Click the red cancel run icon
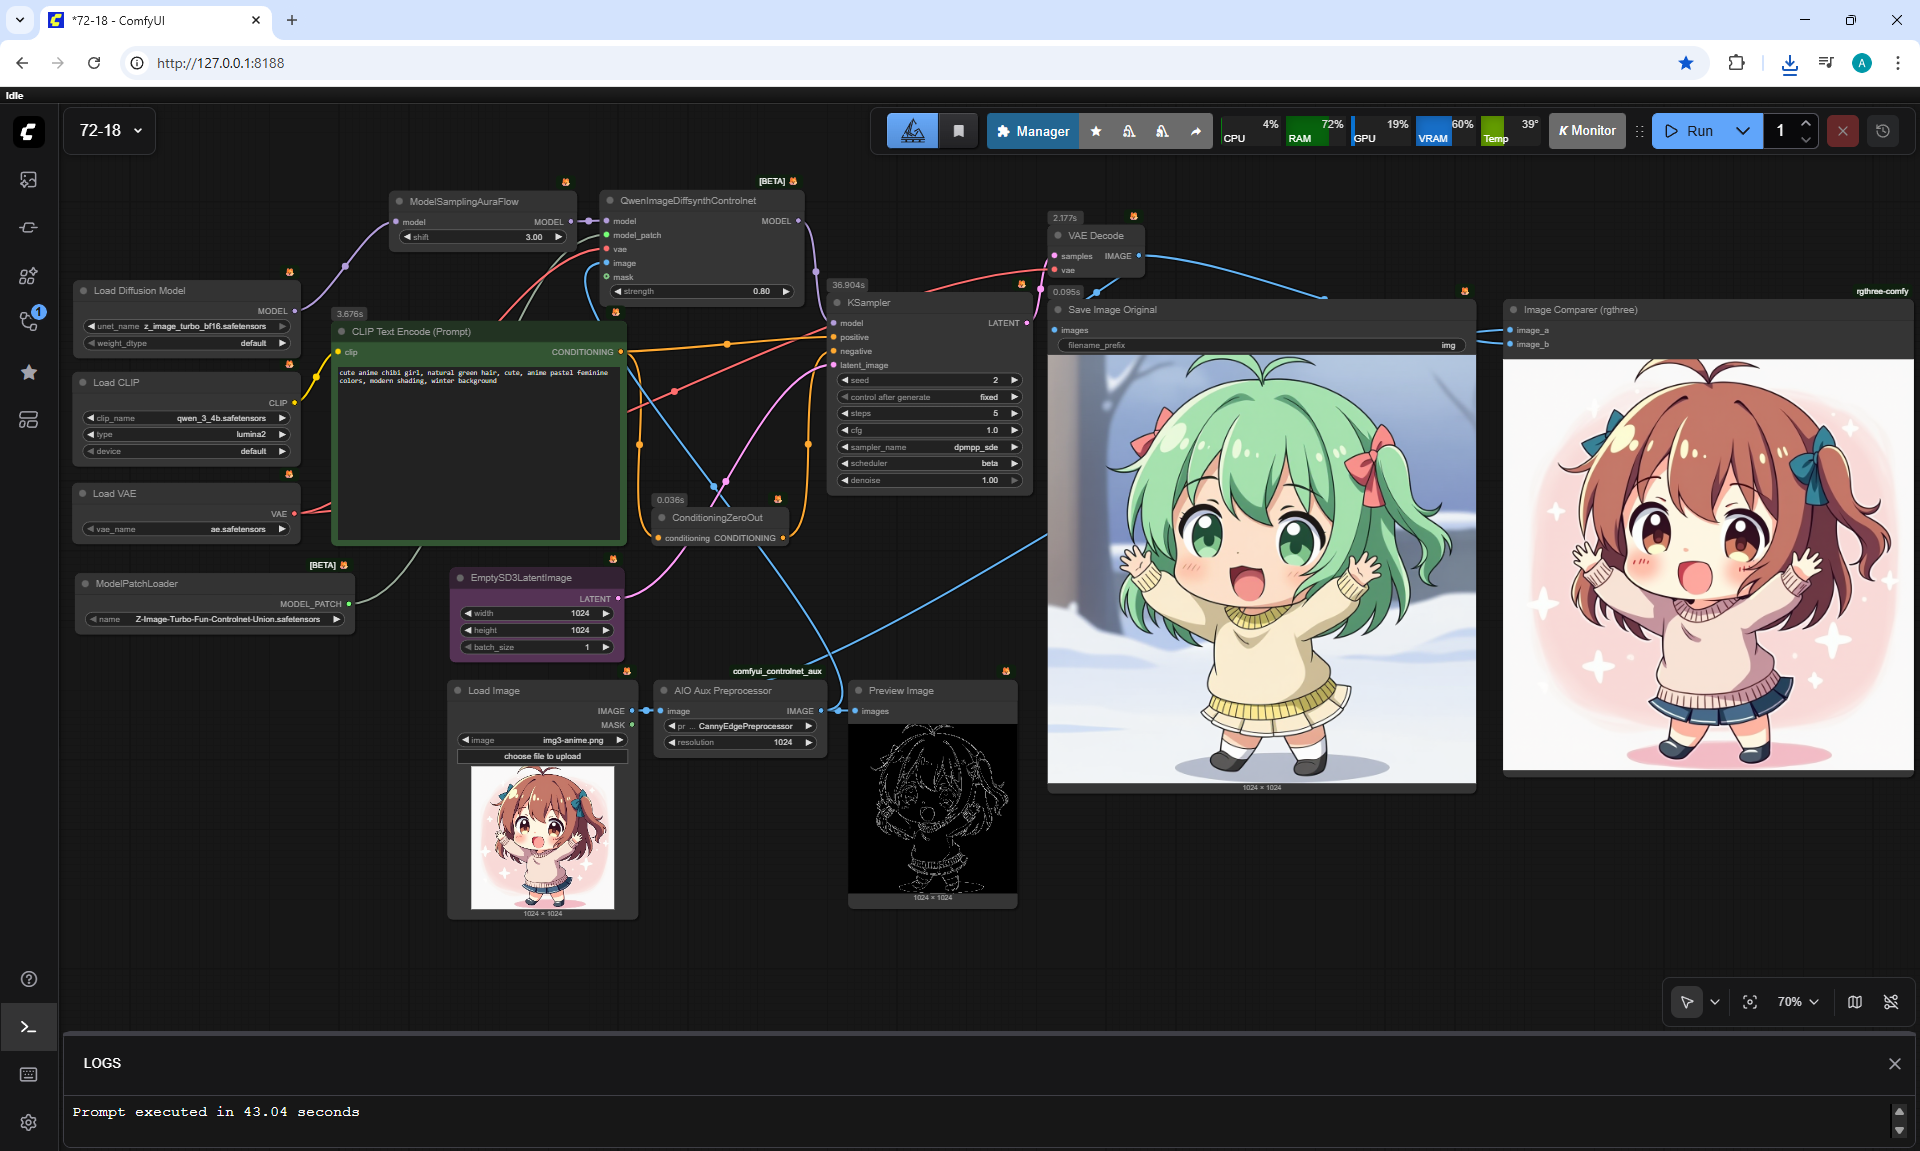 pos(1842,131)
